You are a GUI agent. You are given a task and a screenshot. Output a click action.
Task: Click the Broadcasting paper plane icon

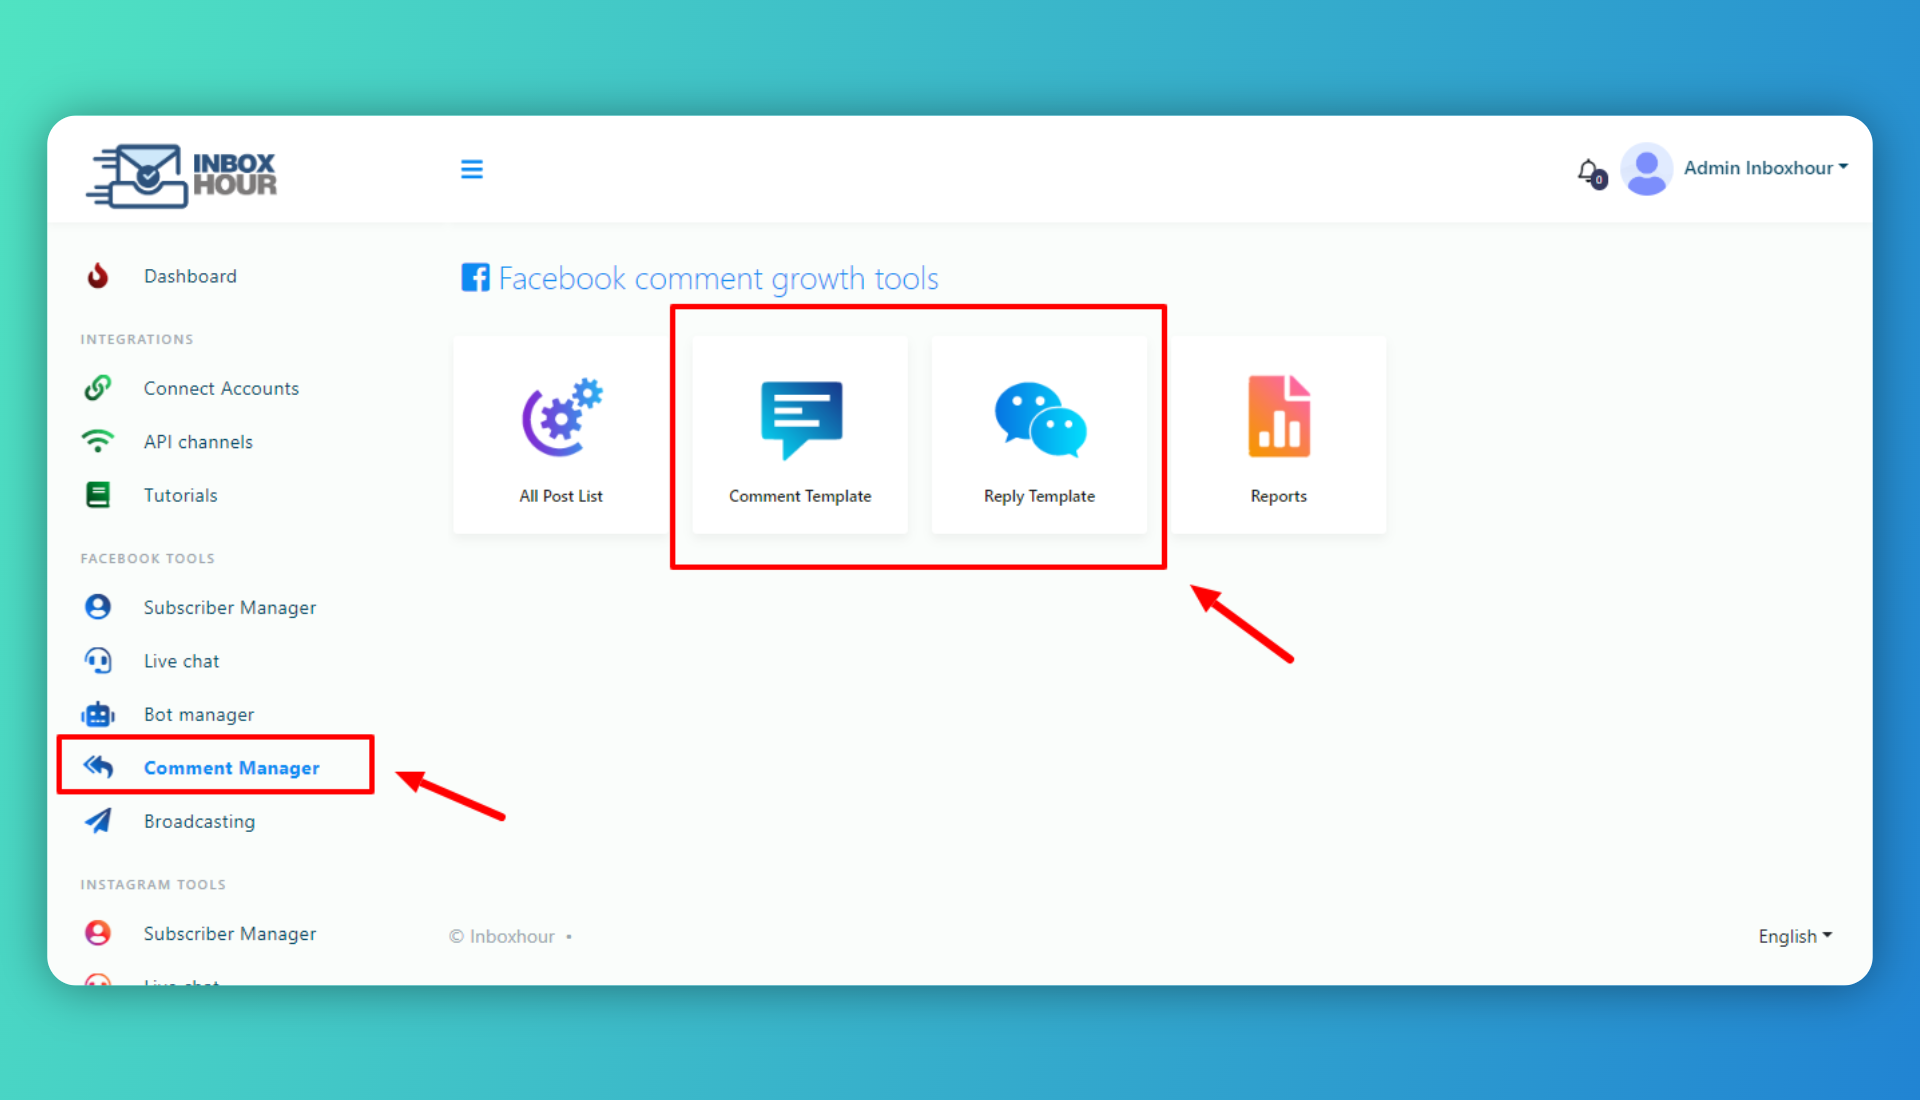pyautogui.click(x=98, y=821)
